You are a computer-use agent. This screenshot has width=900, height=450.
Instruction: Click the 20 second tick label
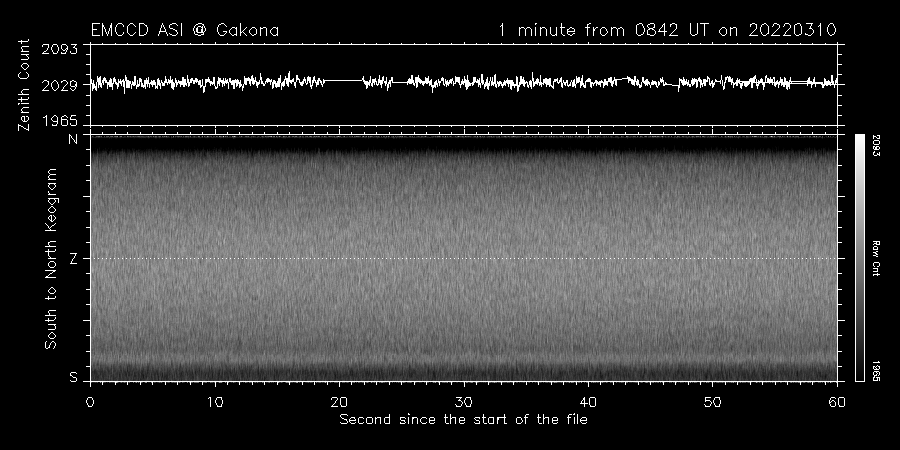point(339,402)
